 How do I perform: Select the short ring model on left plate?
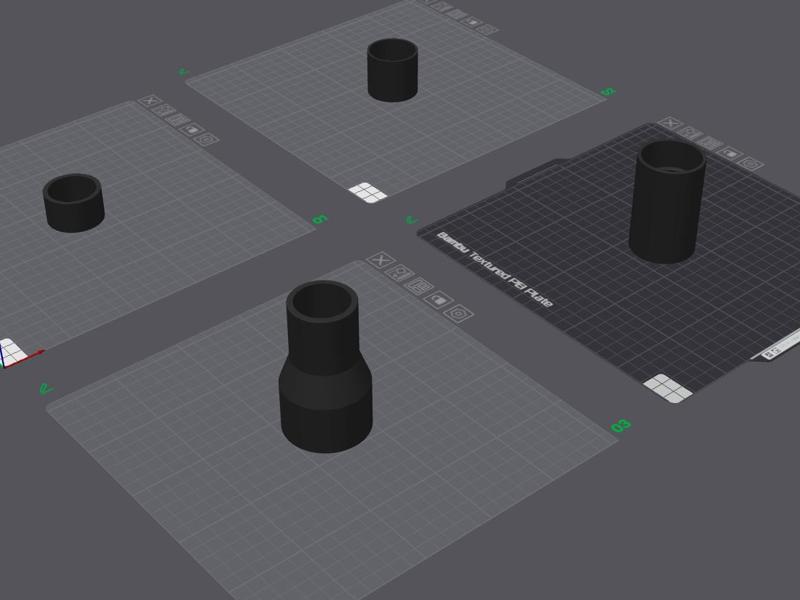point(74,203)
